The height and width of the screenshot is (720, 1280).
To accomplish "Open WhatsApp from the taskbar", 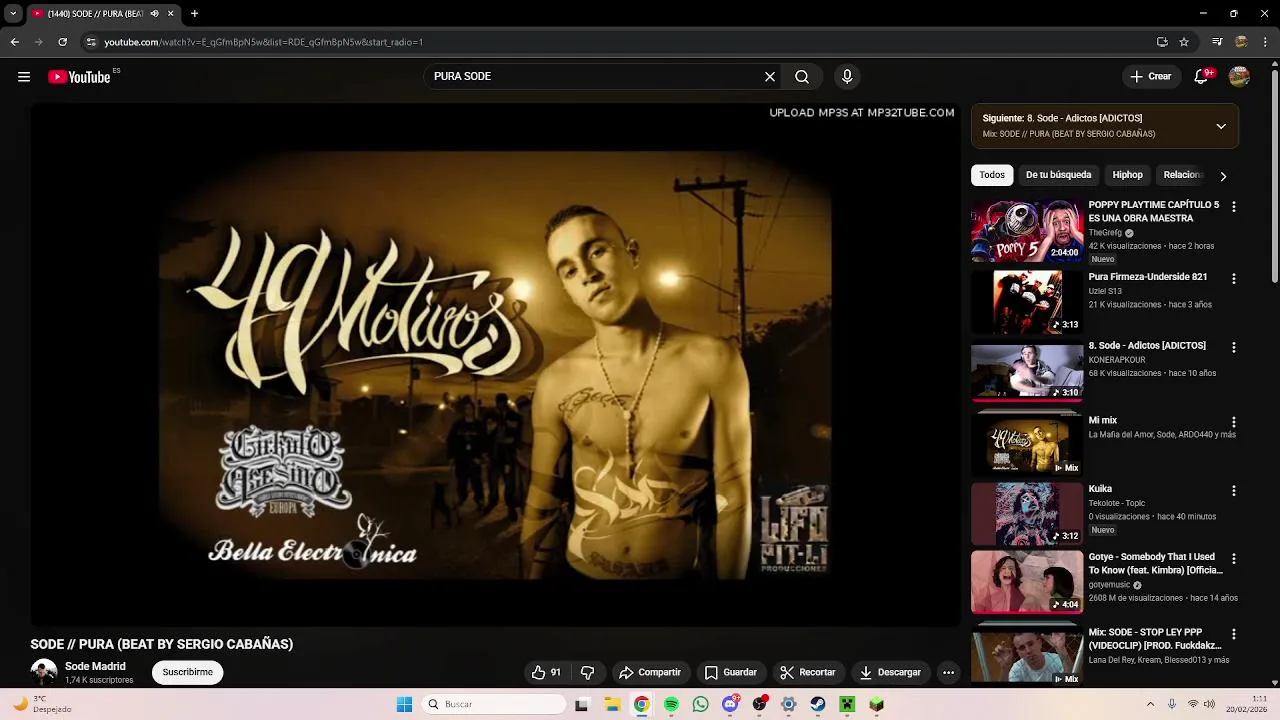I will 700,704.
